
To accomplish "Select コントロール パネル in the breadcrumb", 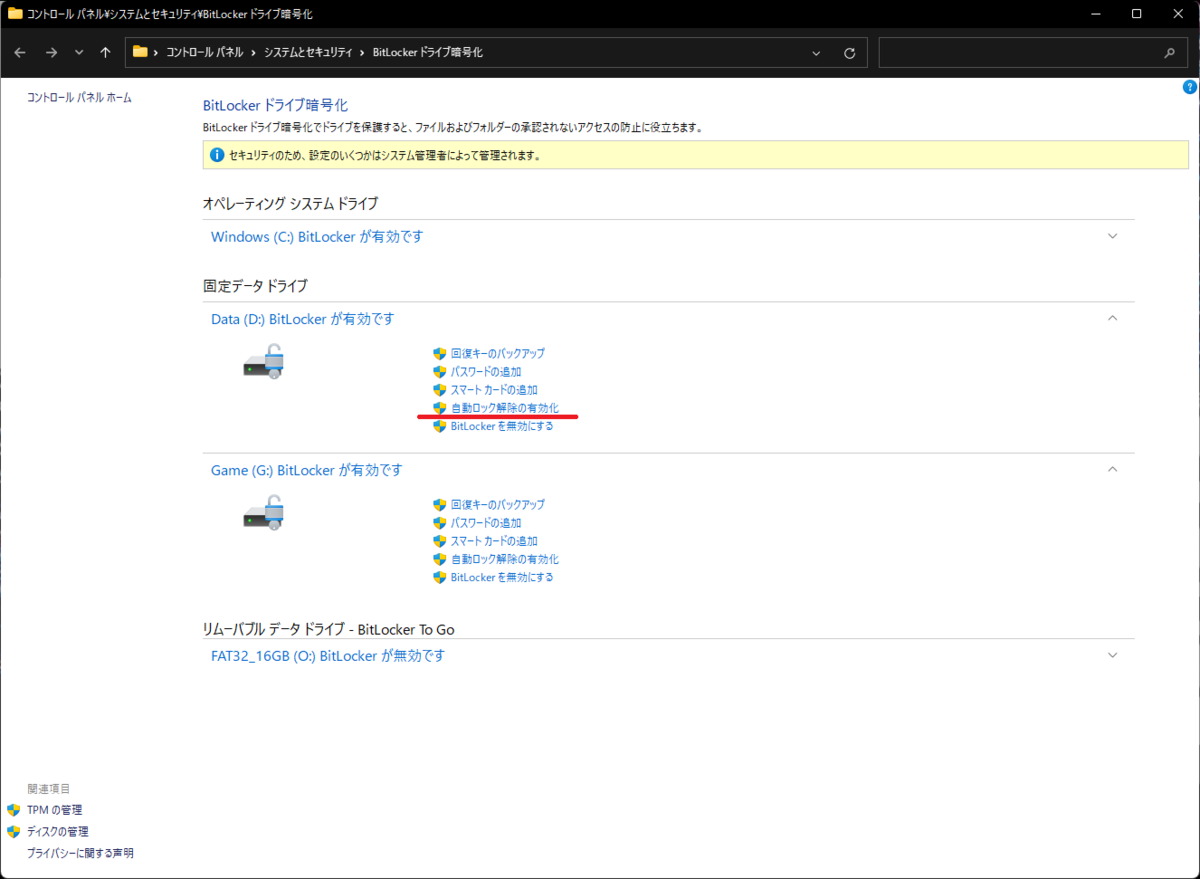I will tap(206, 52).
